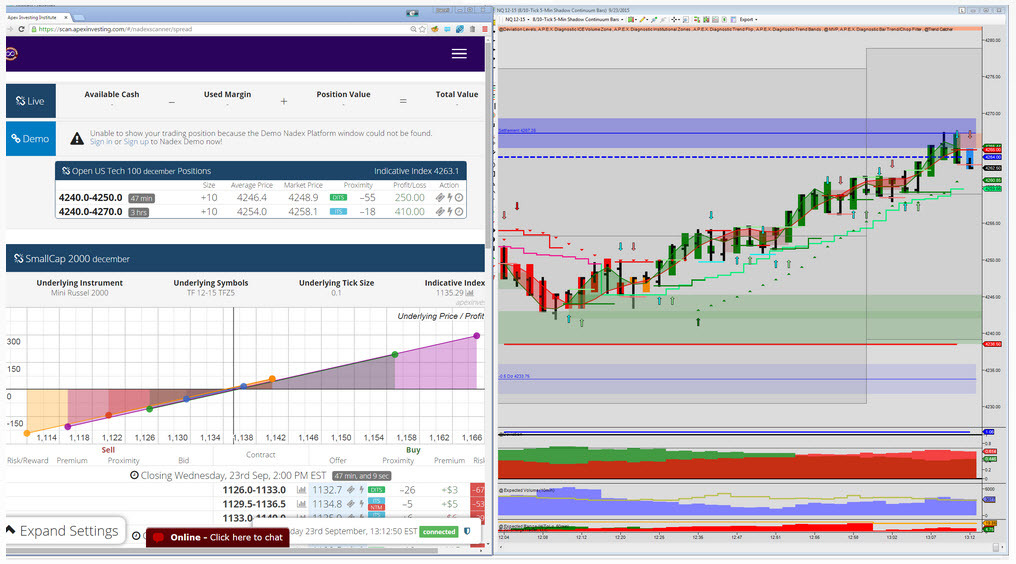Click the 3 hrs badge on 4240.0-4270.0
This screenshot has width=1016, height=564.
click(x=139, y=213)
